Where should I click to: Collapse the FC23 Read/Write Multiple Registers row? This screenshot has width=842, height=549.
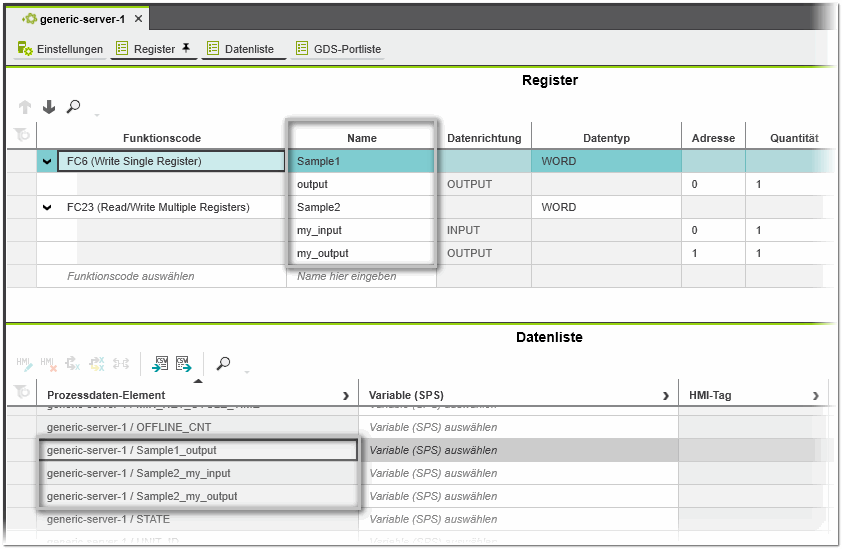pyautogui.click(x=47, y=207)
